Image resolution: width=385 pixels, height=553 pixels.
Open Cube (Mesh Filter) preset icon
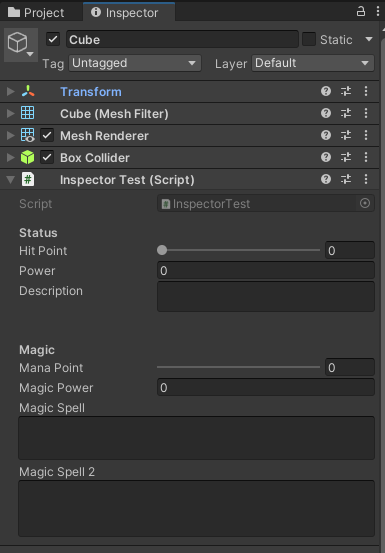coord(346,113)
